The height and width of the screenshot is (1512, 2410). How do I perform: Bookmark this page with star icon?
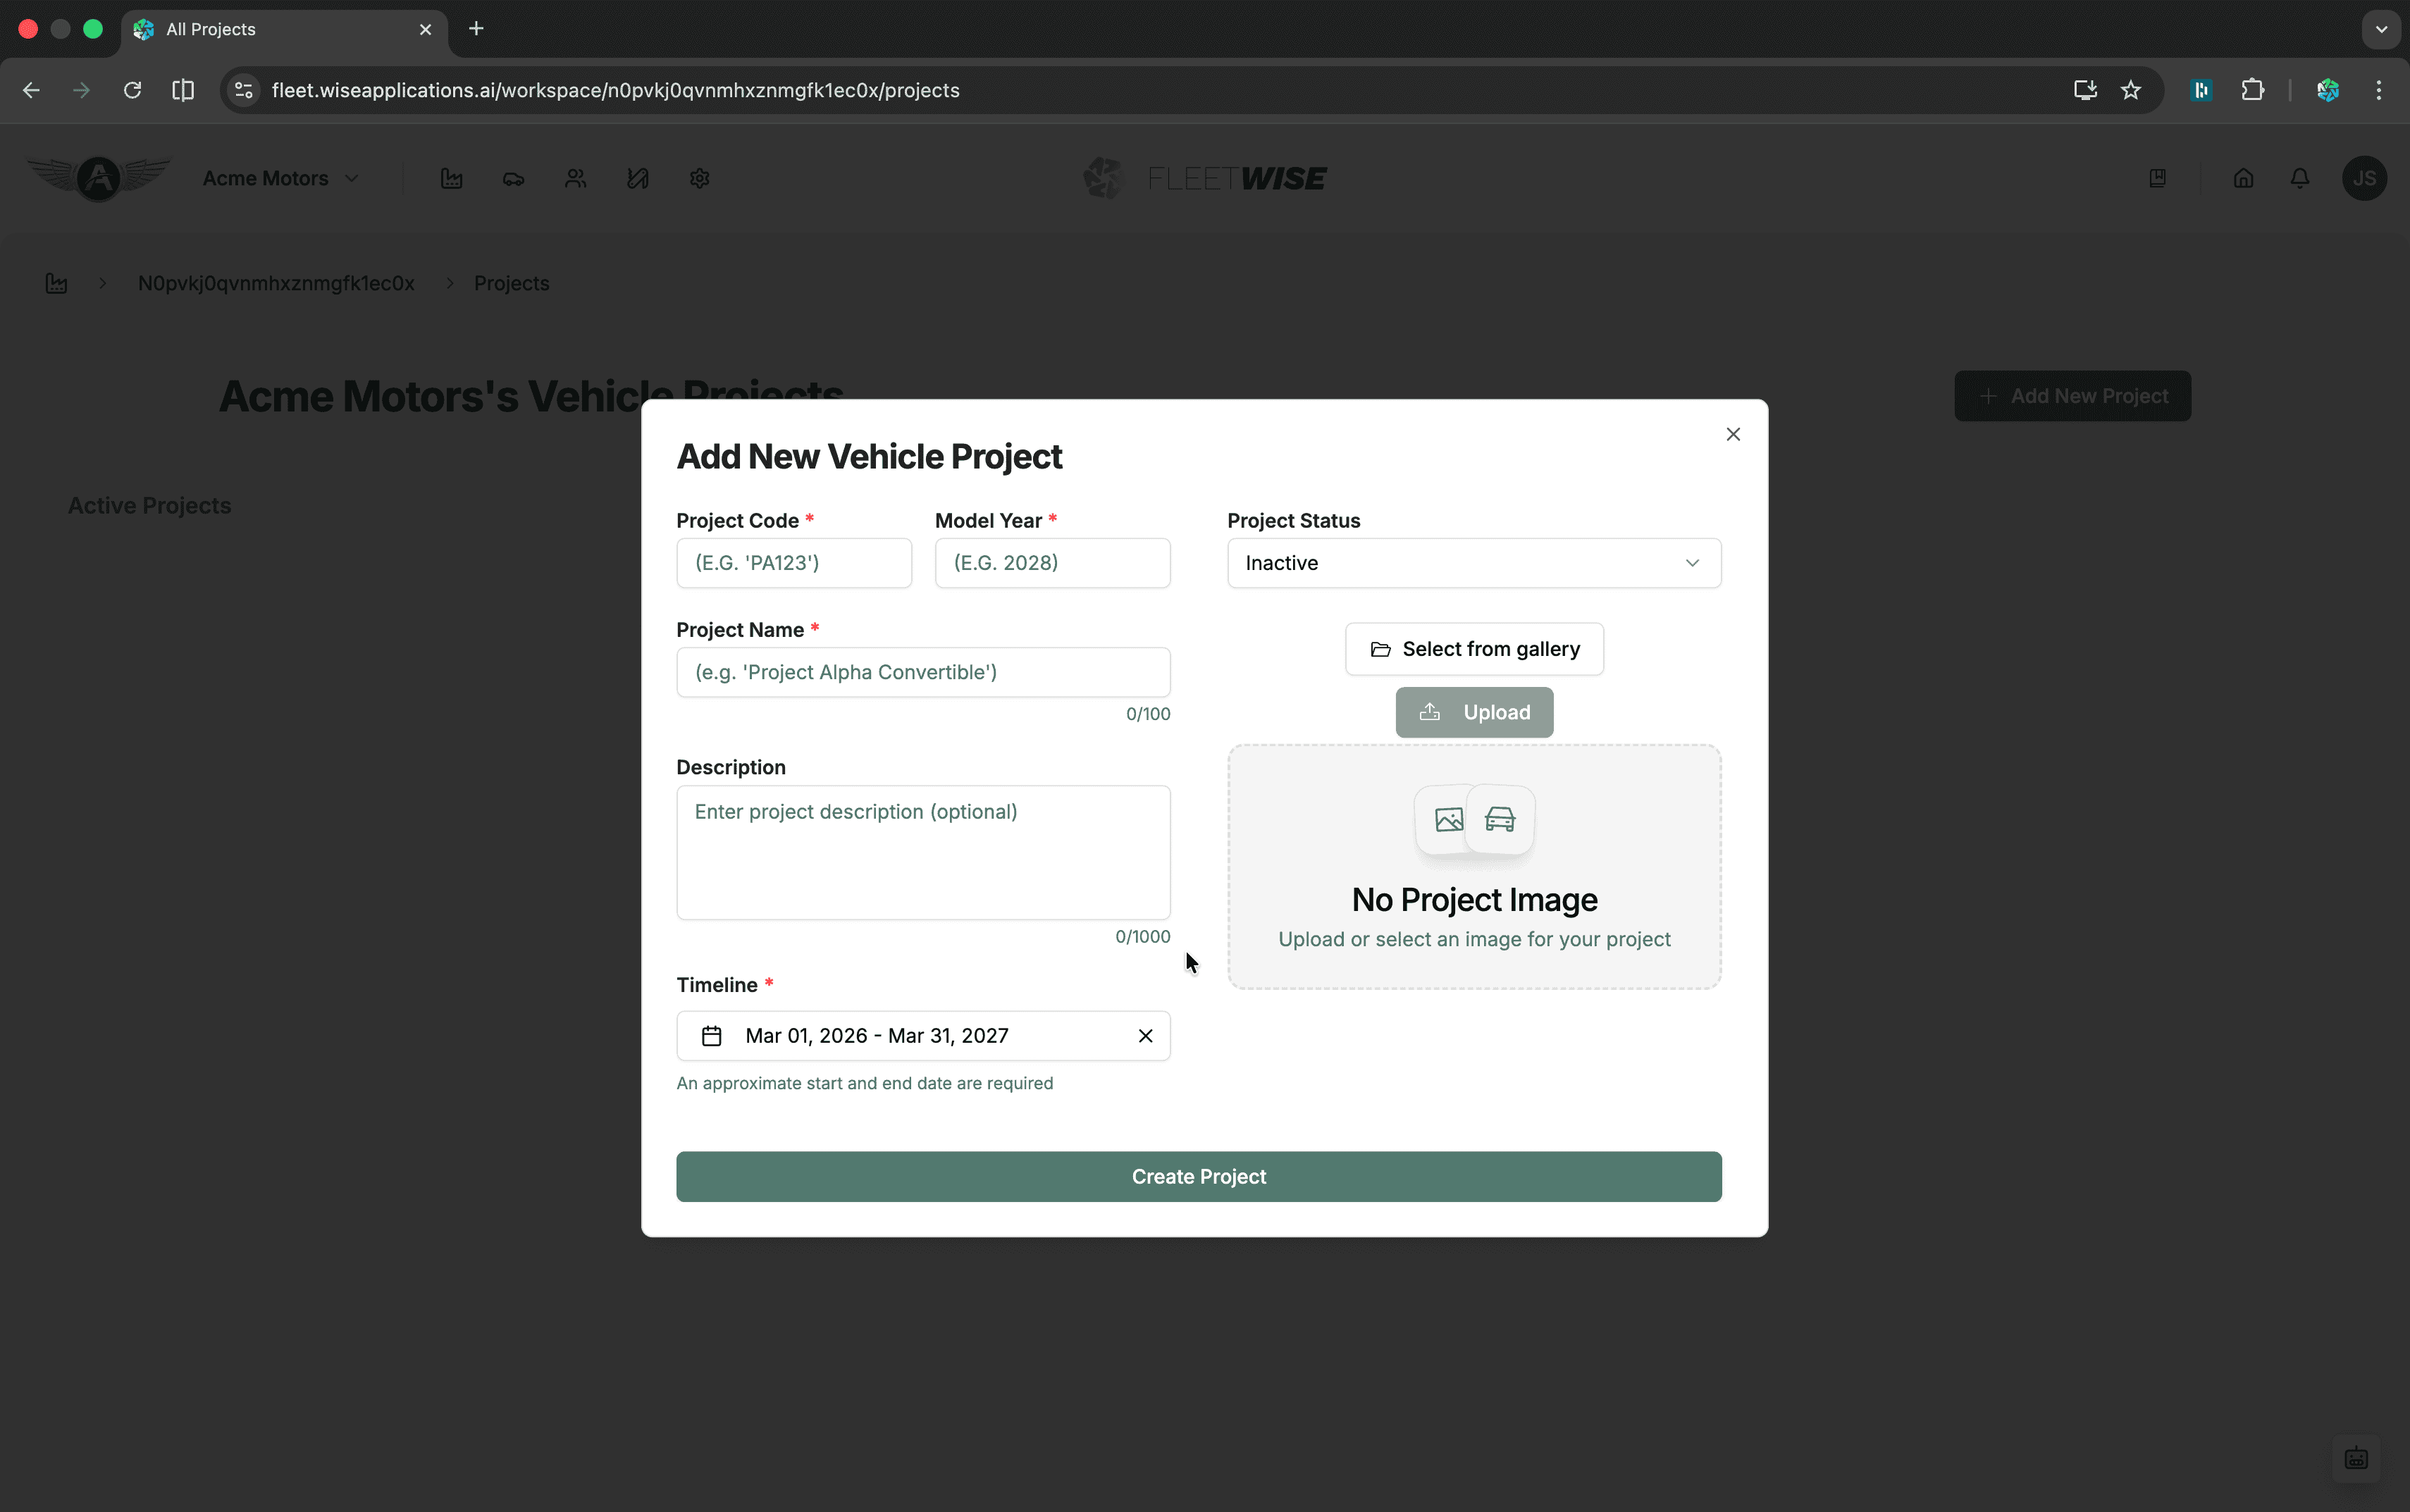click(x=2130, y=90)
